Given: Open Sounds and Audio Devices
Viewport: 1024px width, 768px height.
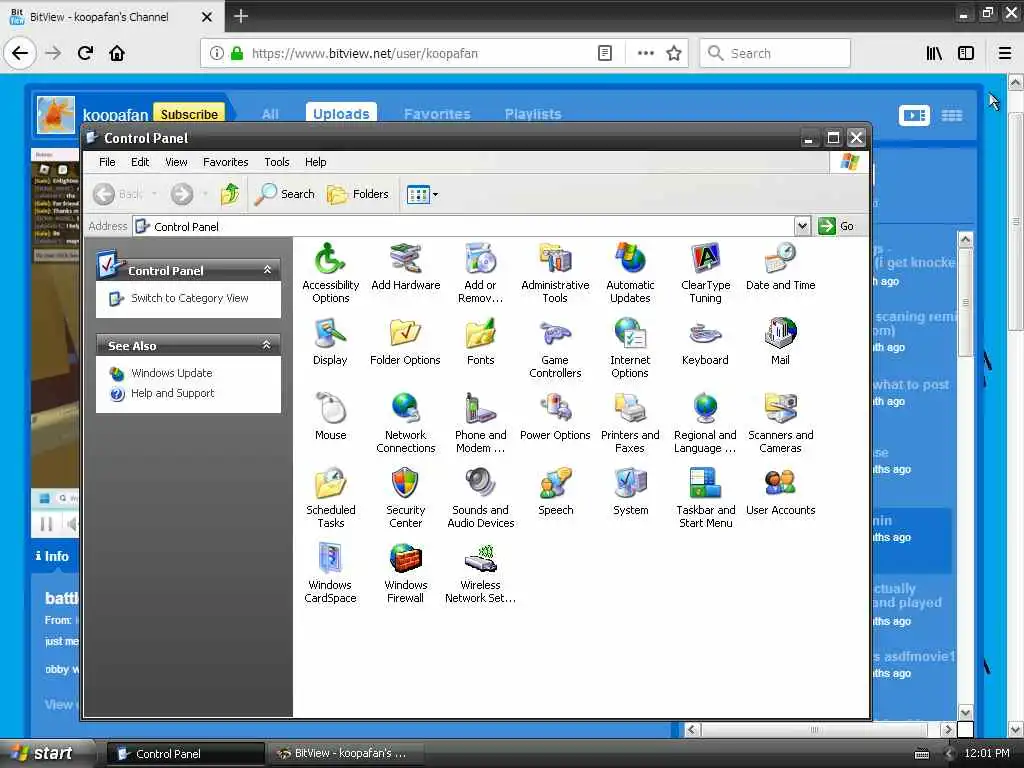Looking at the screenshot, I should 481,498.
